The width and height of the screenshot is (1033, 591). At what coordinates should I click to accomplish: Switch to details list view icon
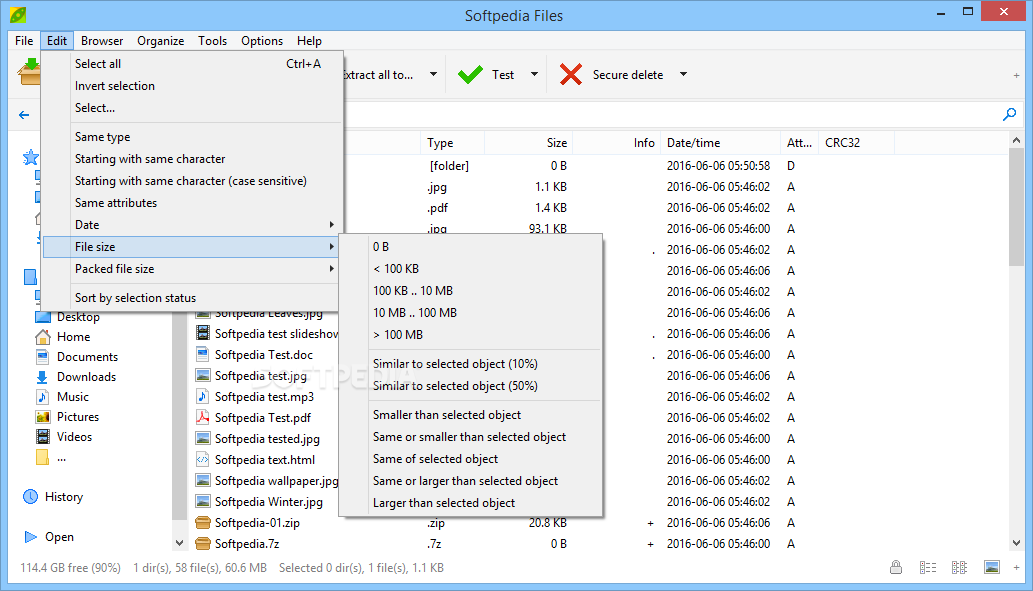pyautogui.click(x=928, y=567)
